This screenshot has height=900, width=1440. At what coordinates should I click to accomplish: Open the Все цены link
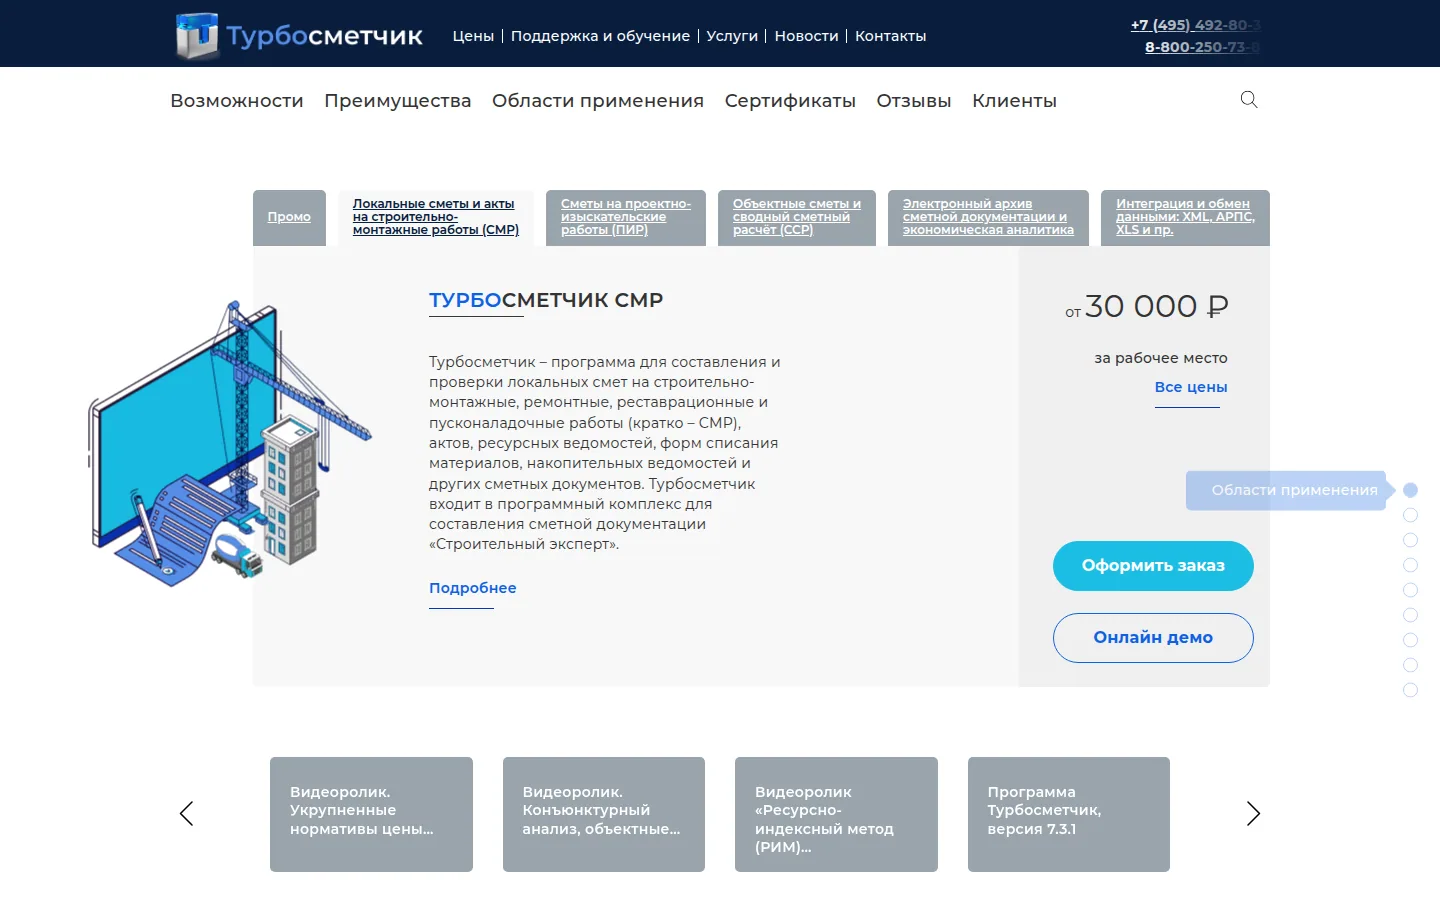point(1191,387)
